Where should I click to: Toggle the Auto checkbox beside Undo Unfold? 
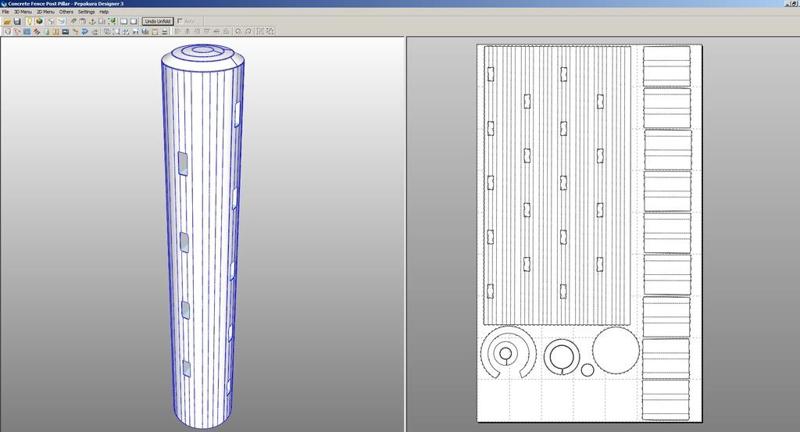180,21
